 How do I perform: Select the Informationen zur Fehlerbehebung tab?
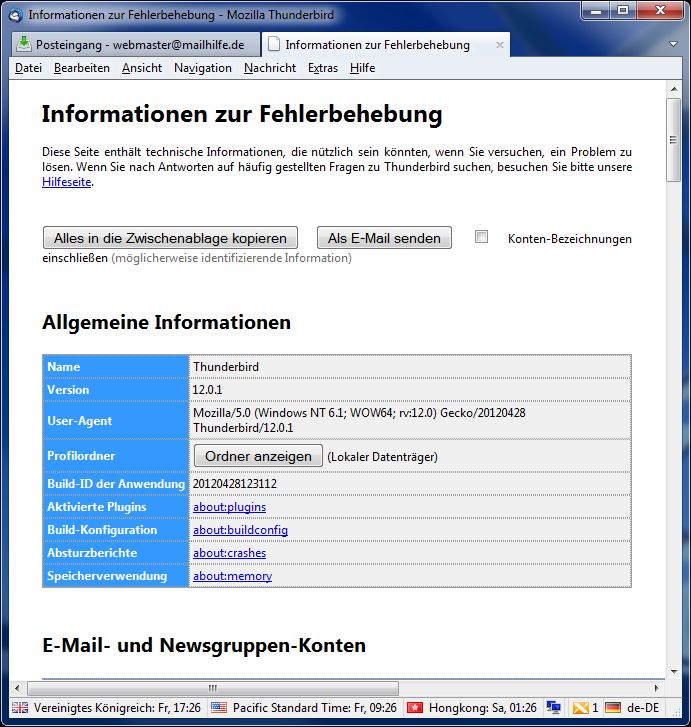pos(386,45)
